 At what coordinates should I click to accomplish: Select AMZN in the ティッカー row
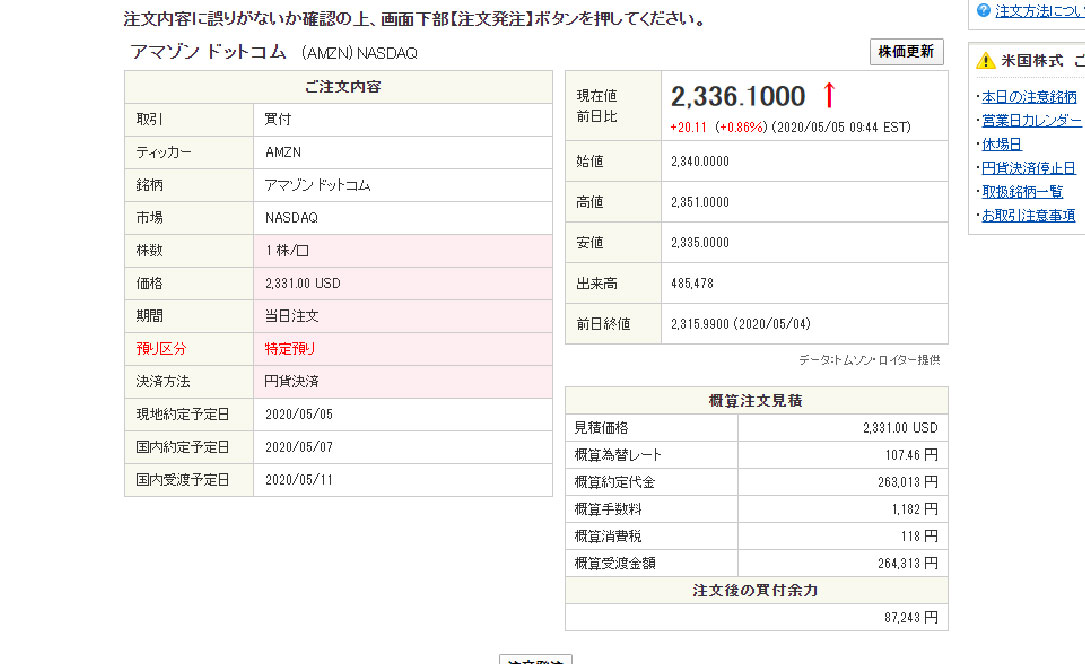(283, 152)
